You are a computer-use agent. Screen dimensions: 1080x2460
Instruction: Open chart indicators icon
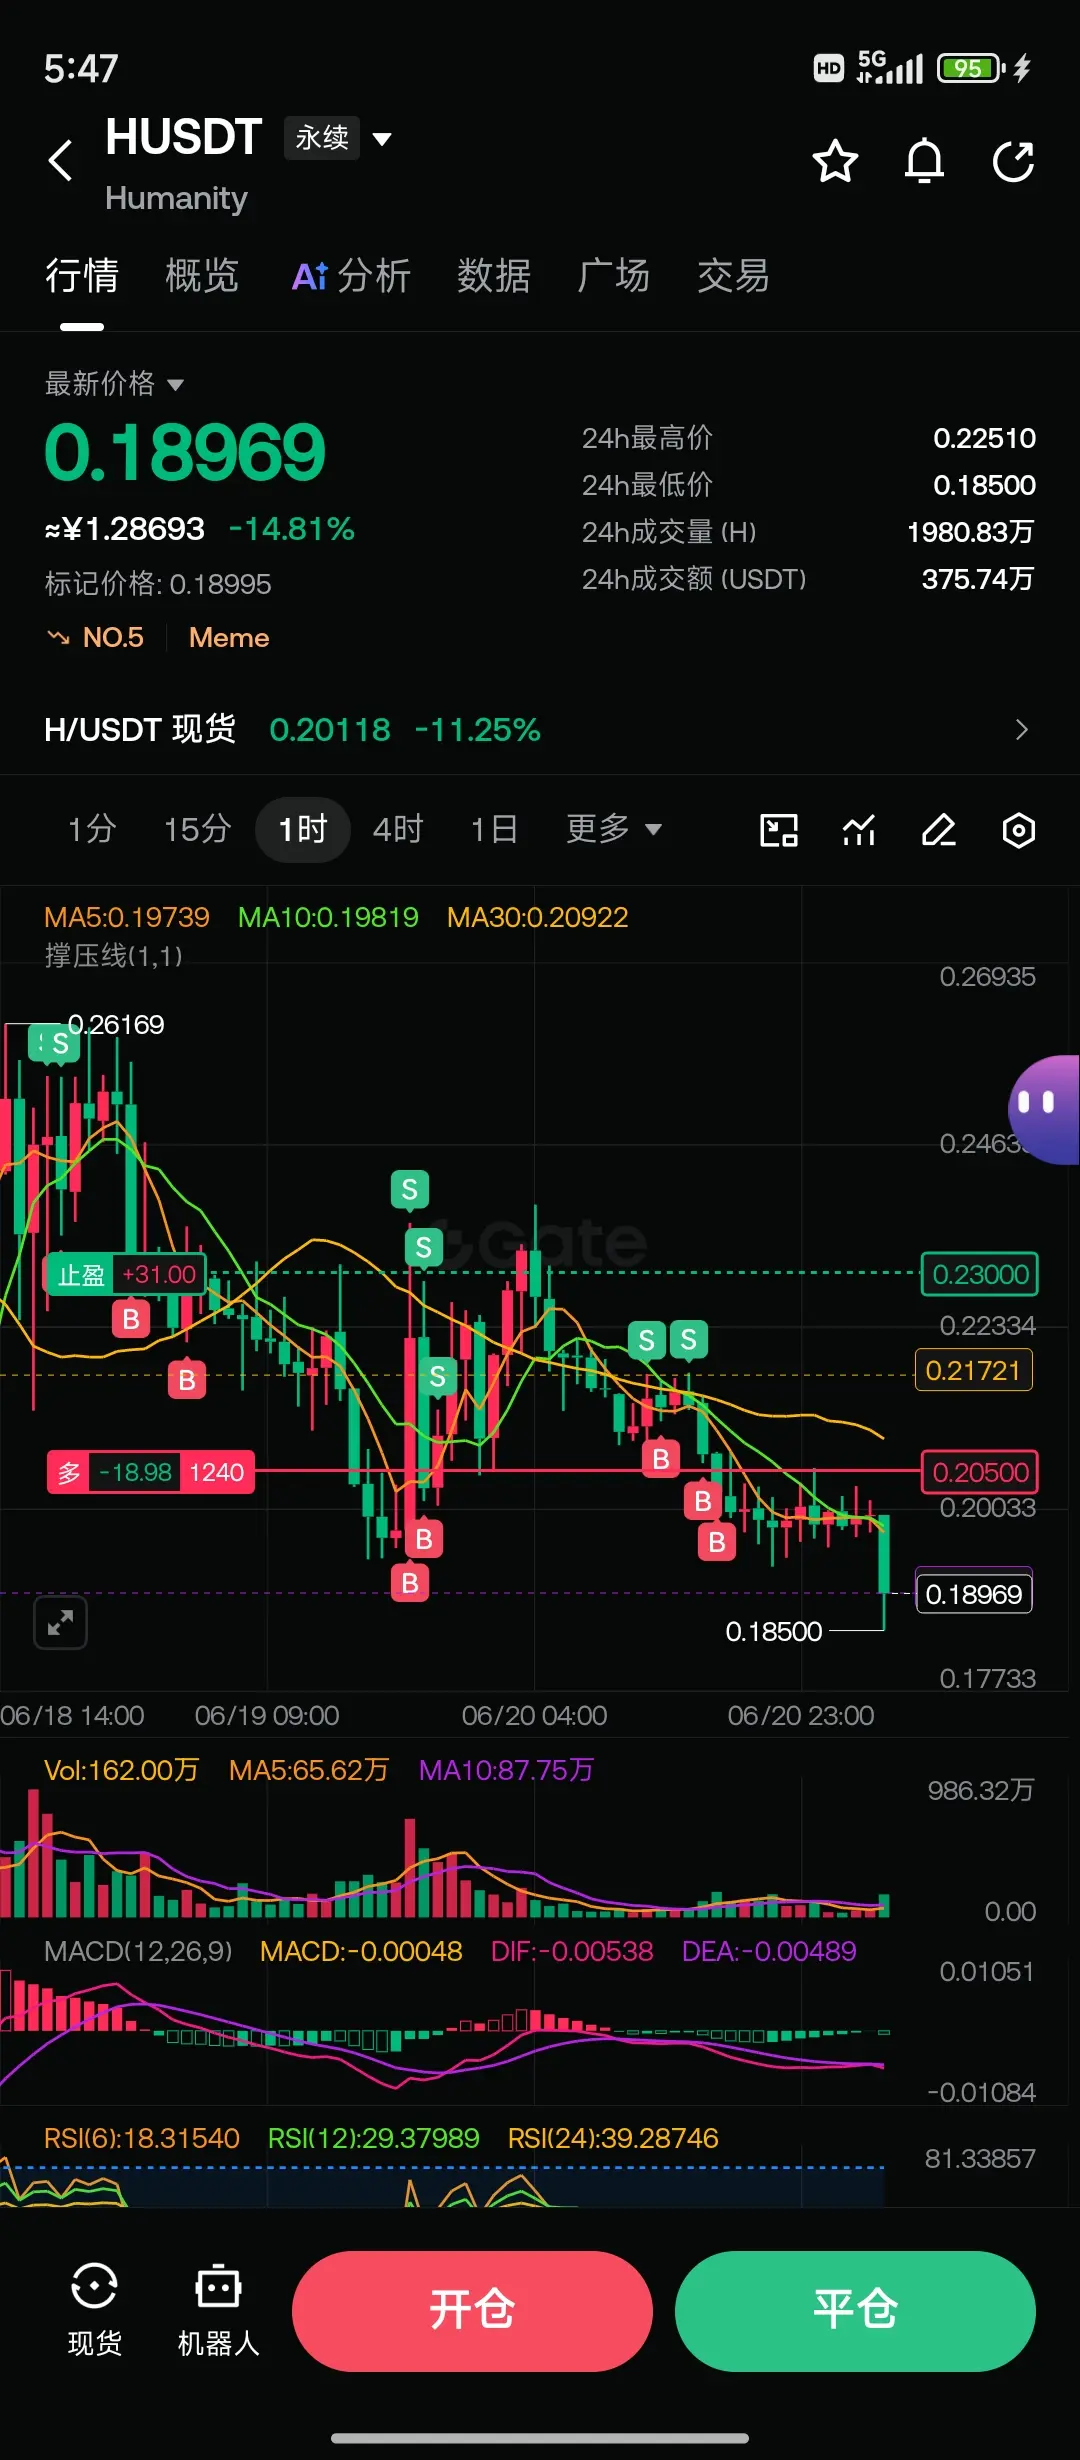(x=859, y=830)
